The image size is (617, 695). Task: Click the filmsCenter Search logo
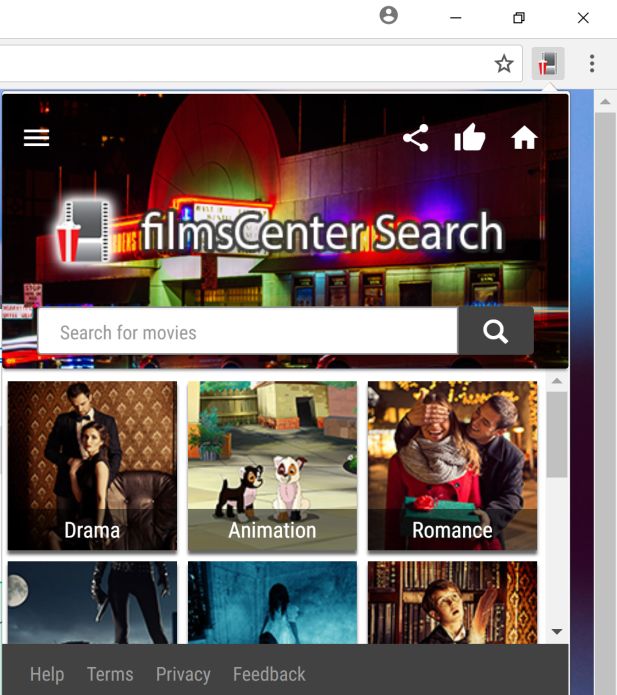pos(280,232)
